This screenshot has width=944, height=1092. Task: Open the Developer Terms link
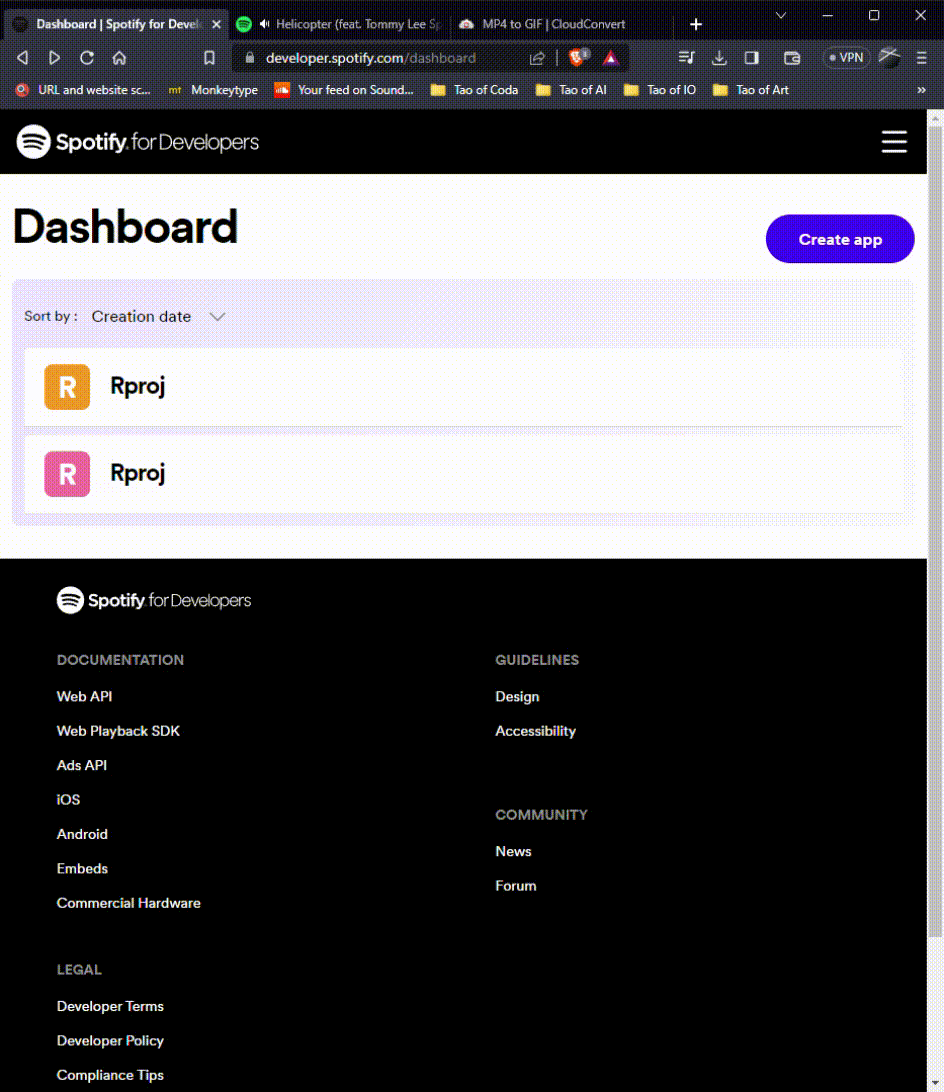[x=110, y=1006]
